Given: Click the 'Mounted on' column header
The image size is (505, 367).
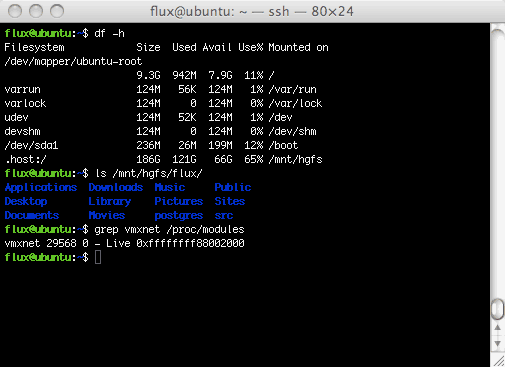Looking at the screenshot, I should click(x=298, y=47).
